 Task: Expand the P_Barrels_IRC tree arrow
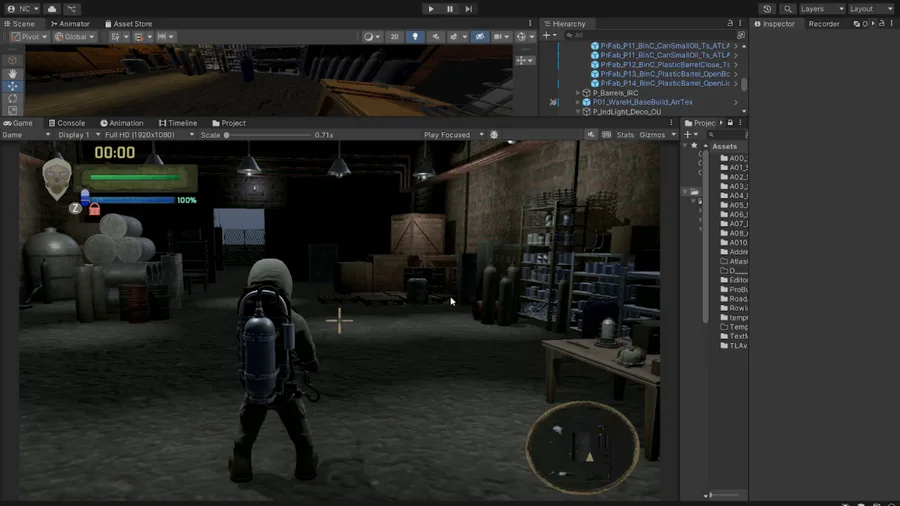click(x=578, y=92)
